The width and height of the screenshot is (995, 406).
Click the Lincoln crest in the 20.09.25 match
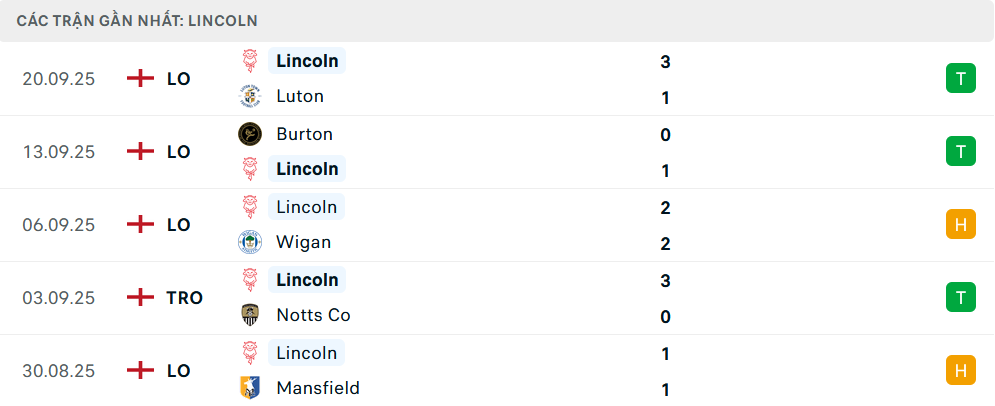[x=250, y=61]
